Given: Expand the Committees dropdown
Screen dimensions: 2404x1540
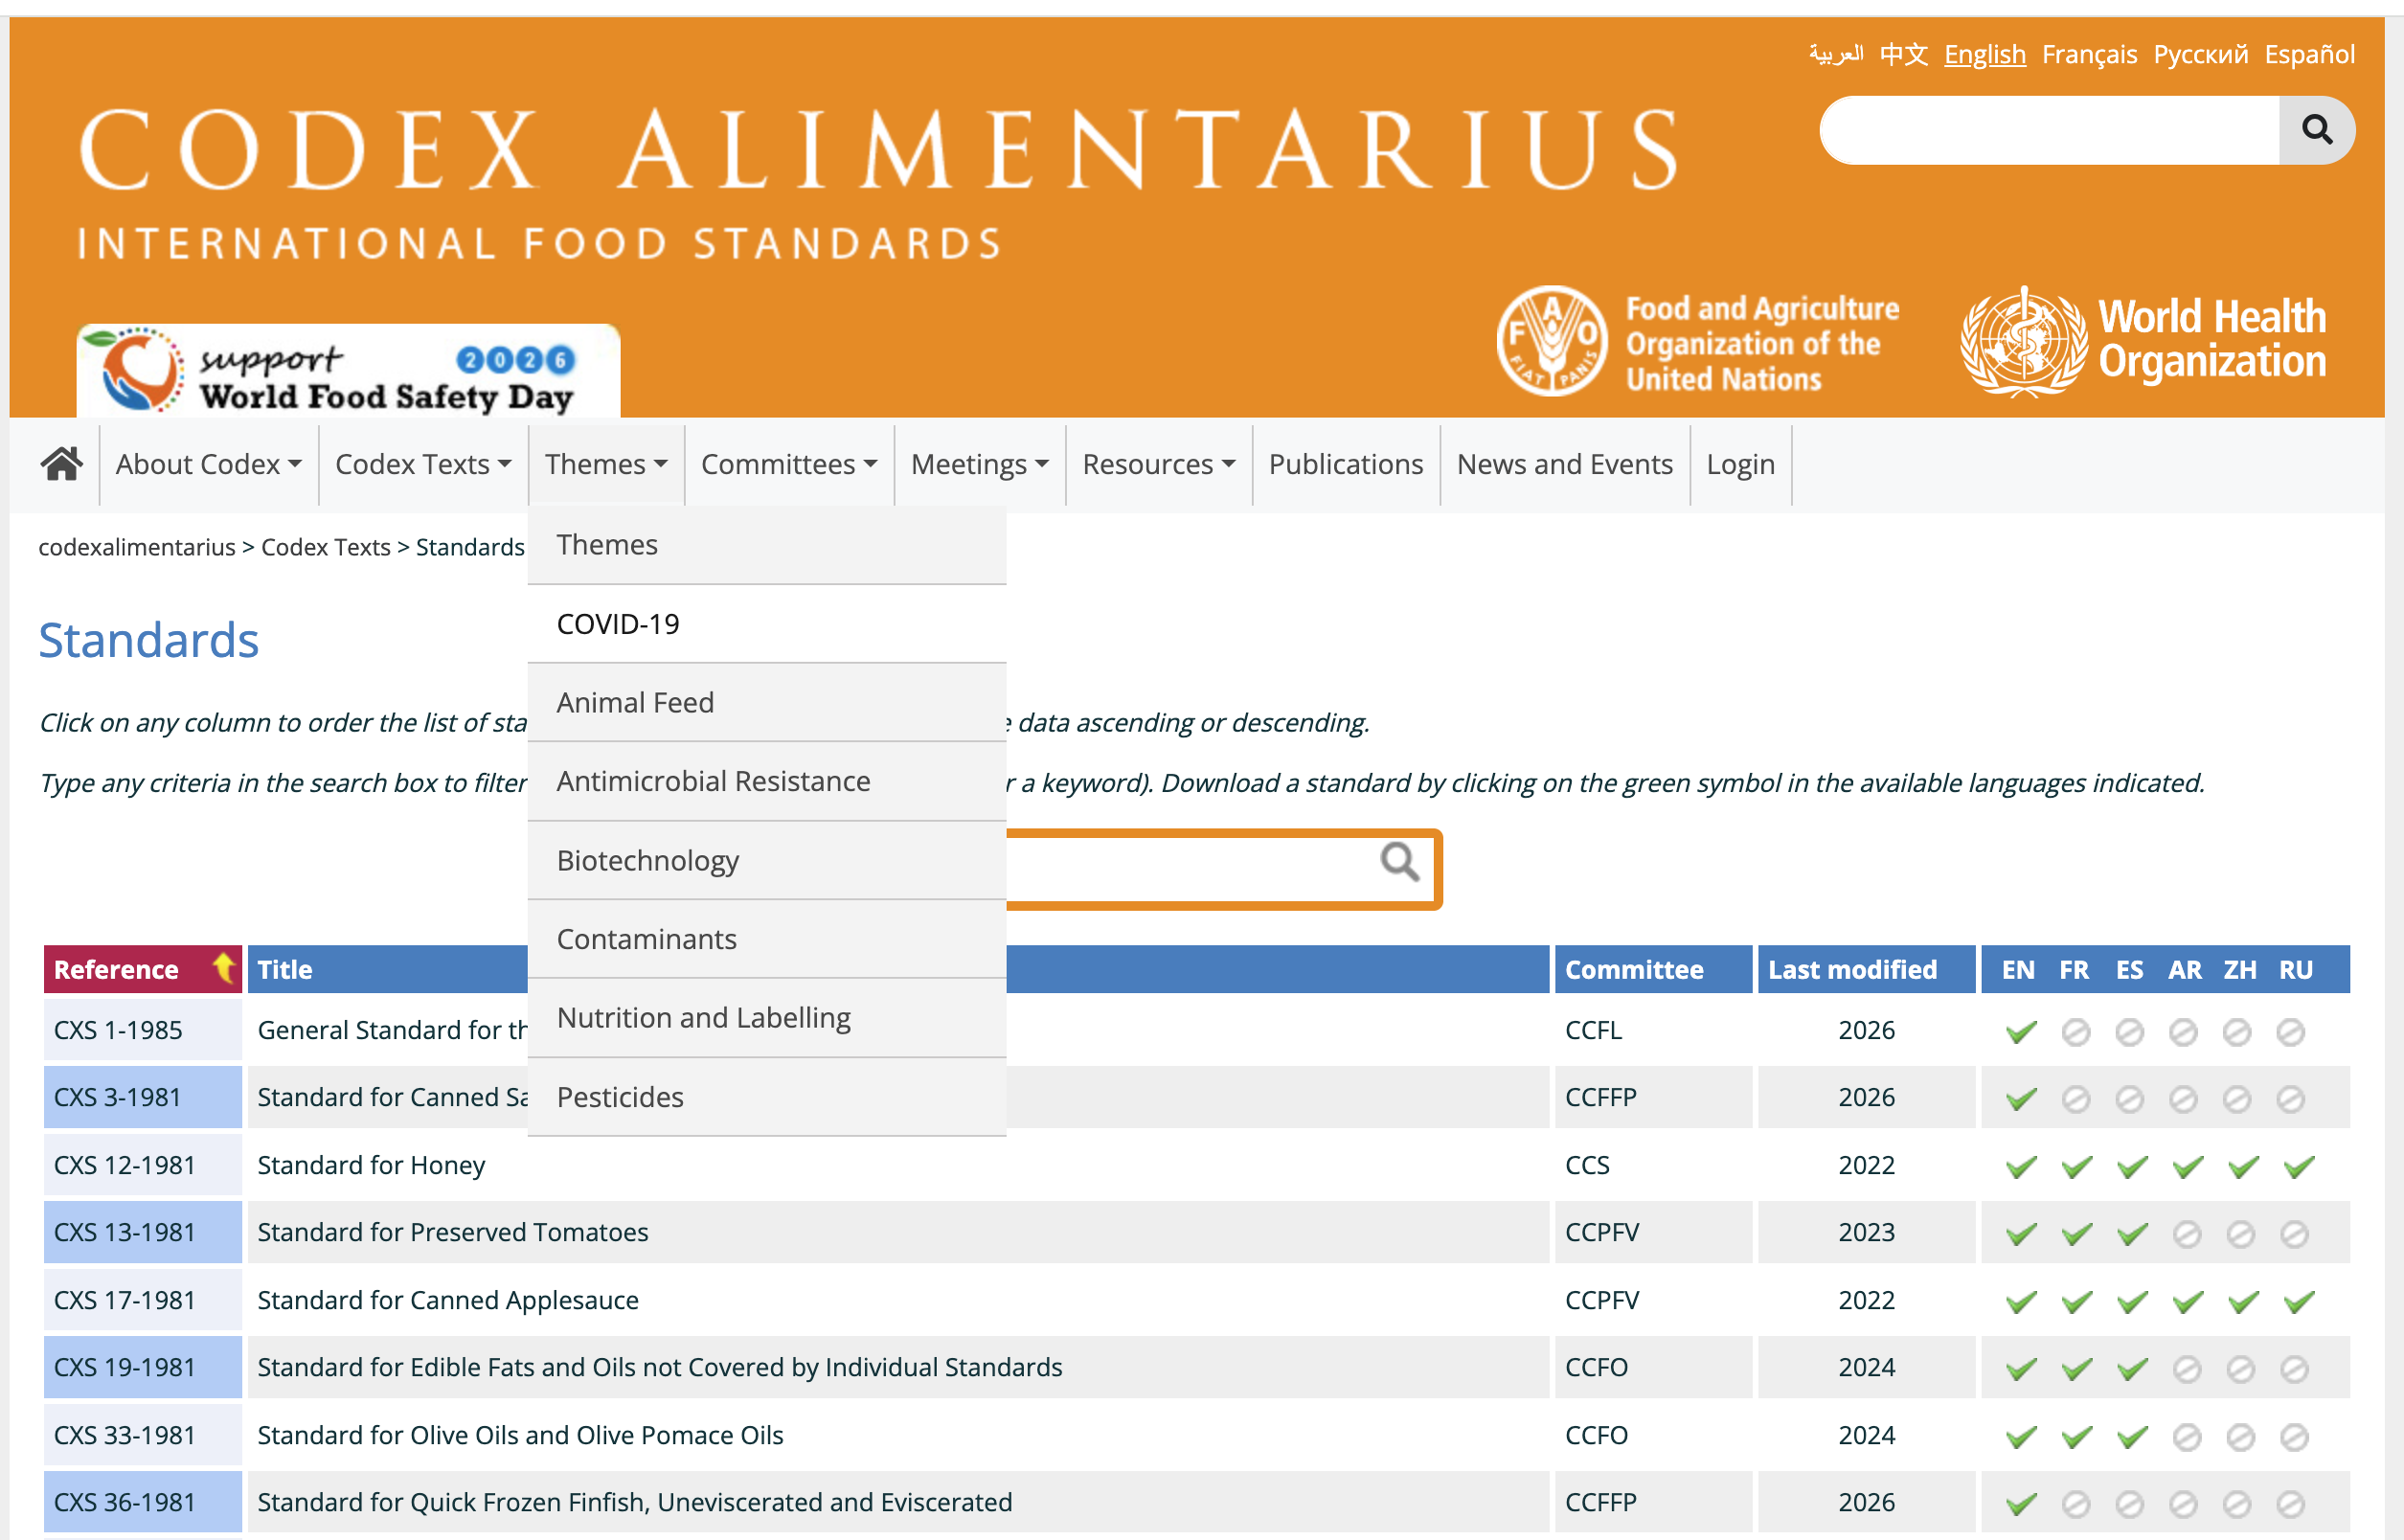Looking at the screenshot, I should (789, 464).
